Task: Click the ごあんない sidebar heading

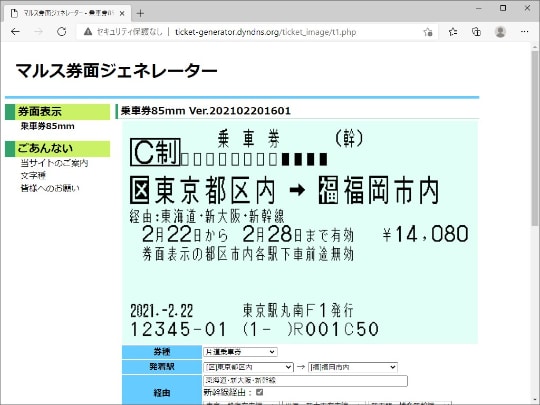Action: 58,148
